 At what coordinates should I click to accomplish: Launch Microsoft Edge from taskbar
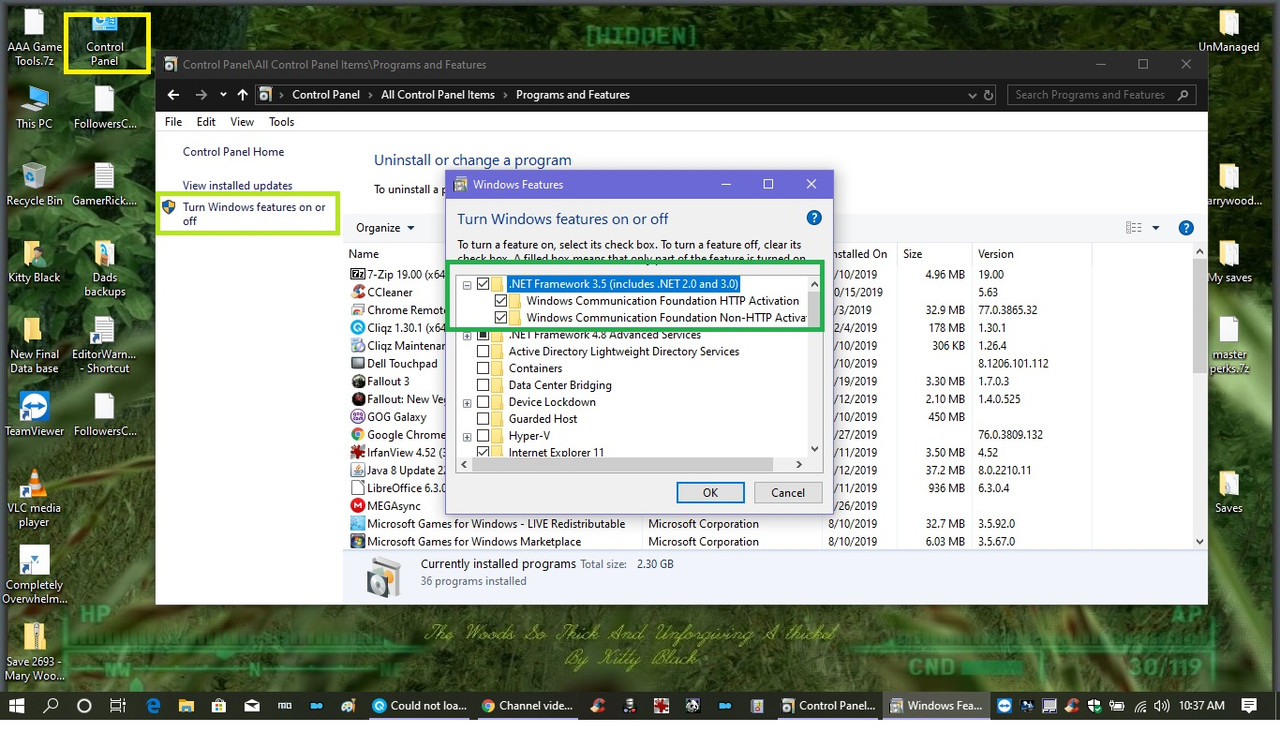153,705
